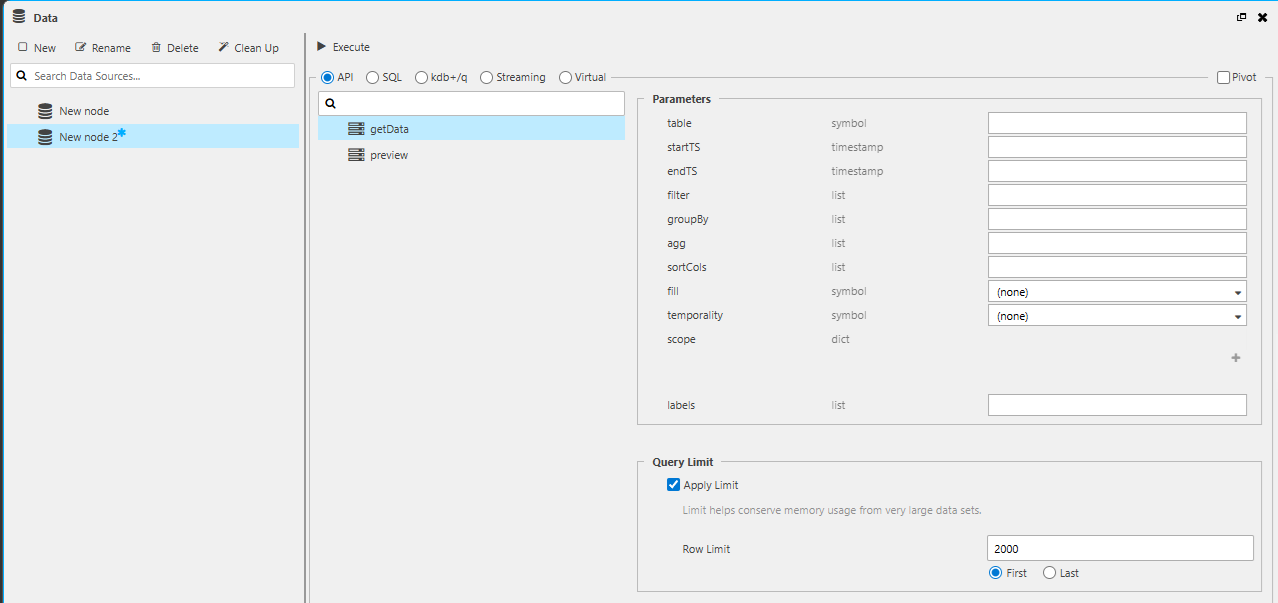This screenshot has height=603, width=1278.
Task: Click the Query Limit section heading
Action: (x=683, y=462)
